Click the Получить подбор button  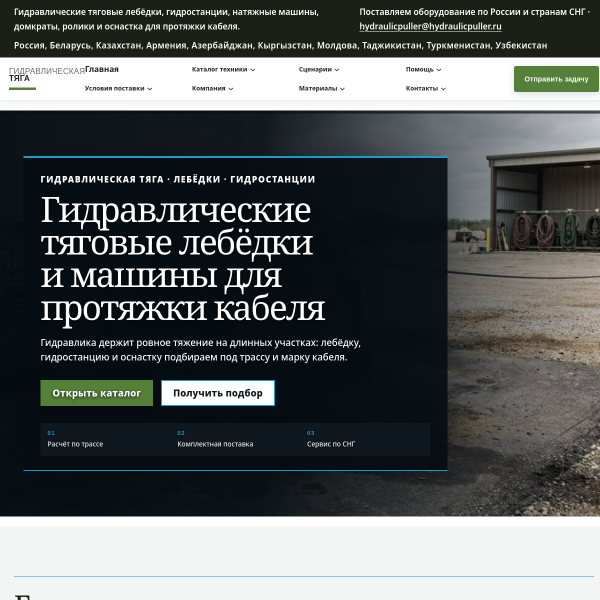click(x=218, y=393)
